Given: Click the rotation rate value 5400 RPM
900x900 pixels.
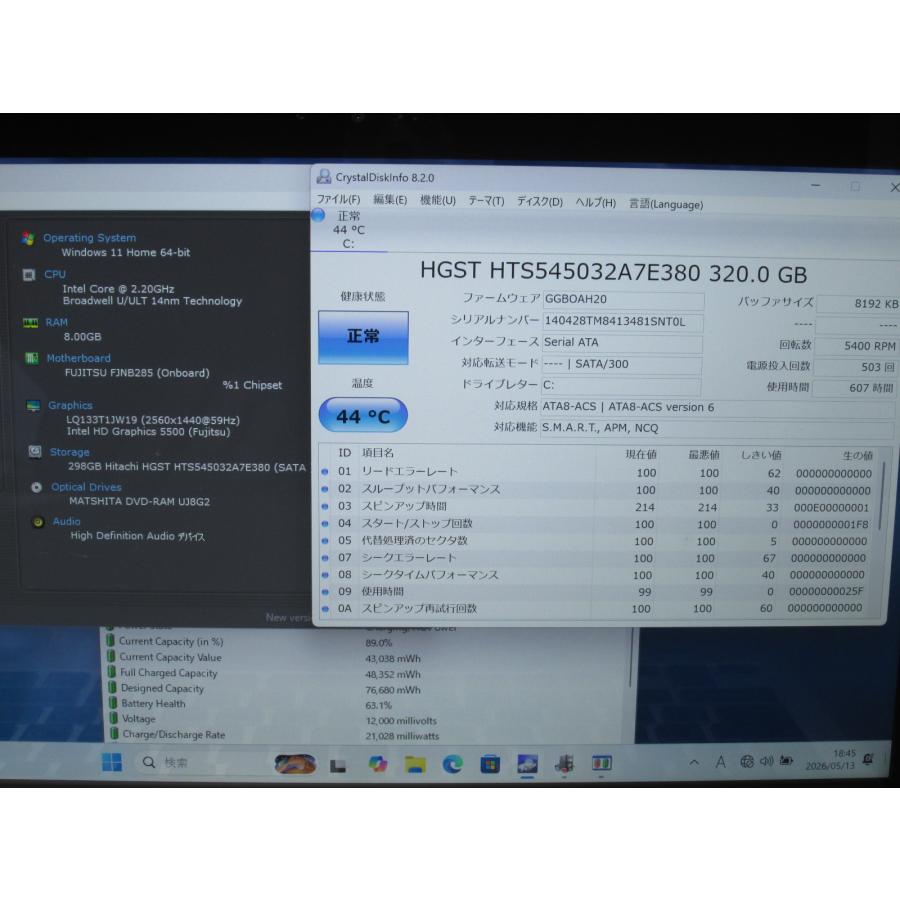Looking at the screenshot, I should point(856,346).
